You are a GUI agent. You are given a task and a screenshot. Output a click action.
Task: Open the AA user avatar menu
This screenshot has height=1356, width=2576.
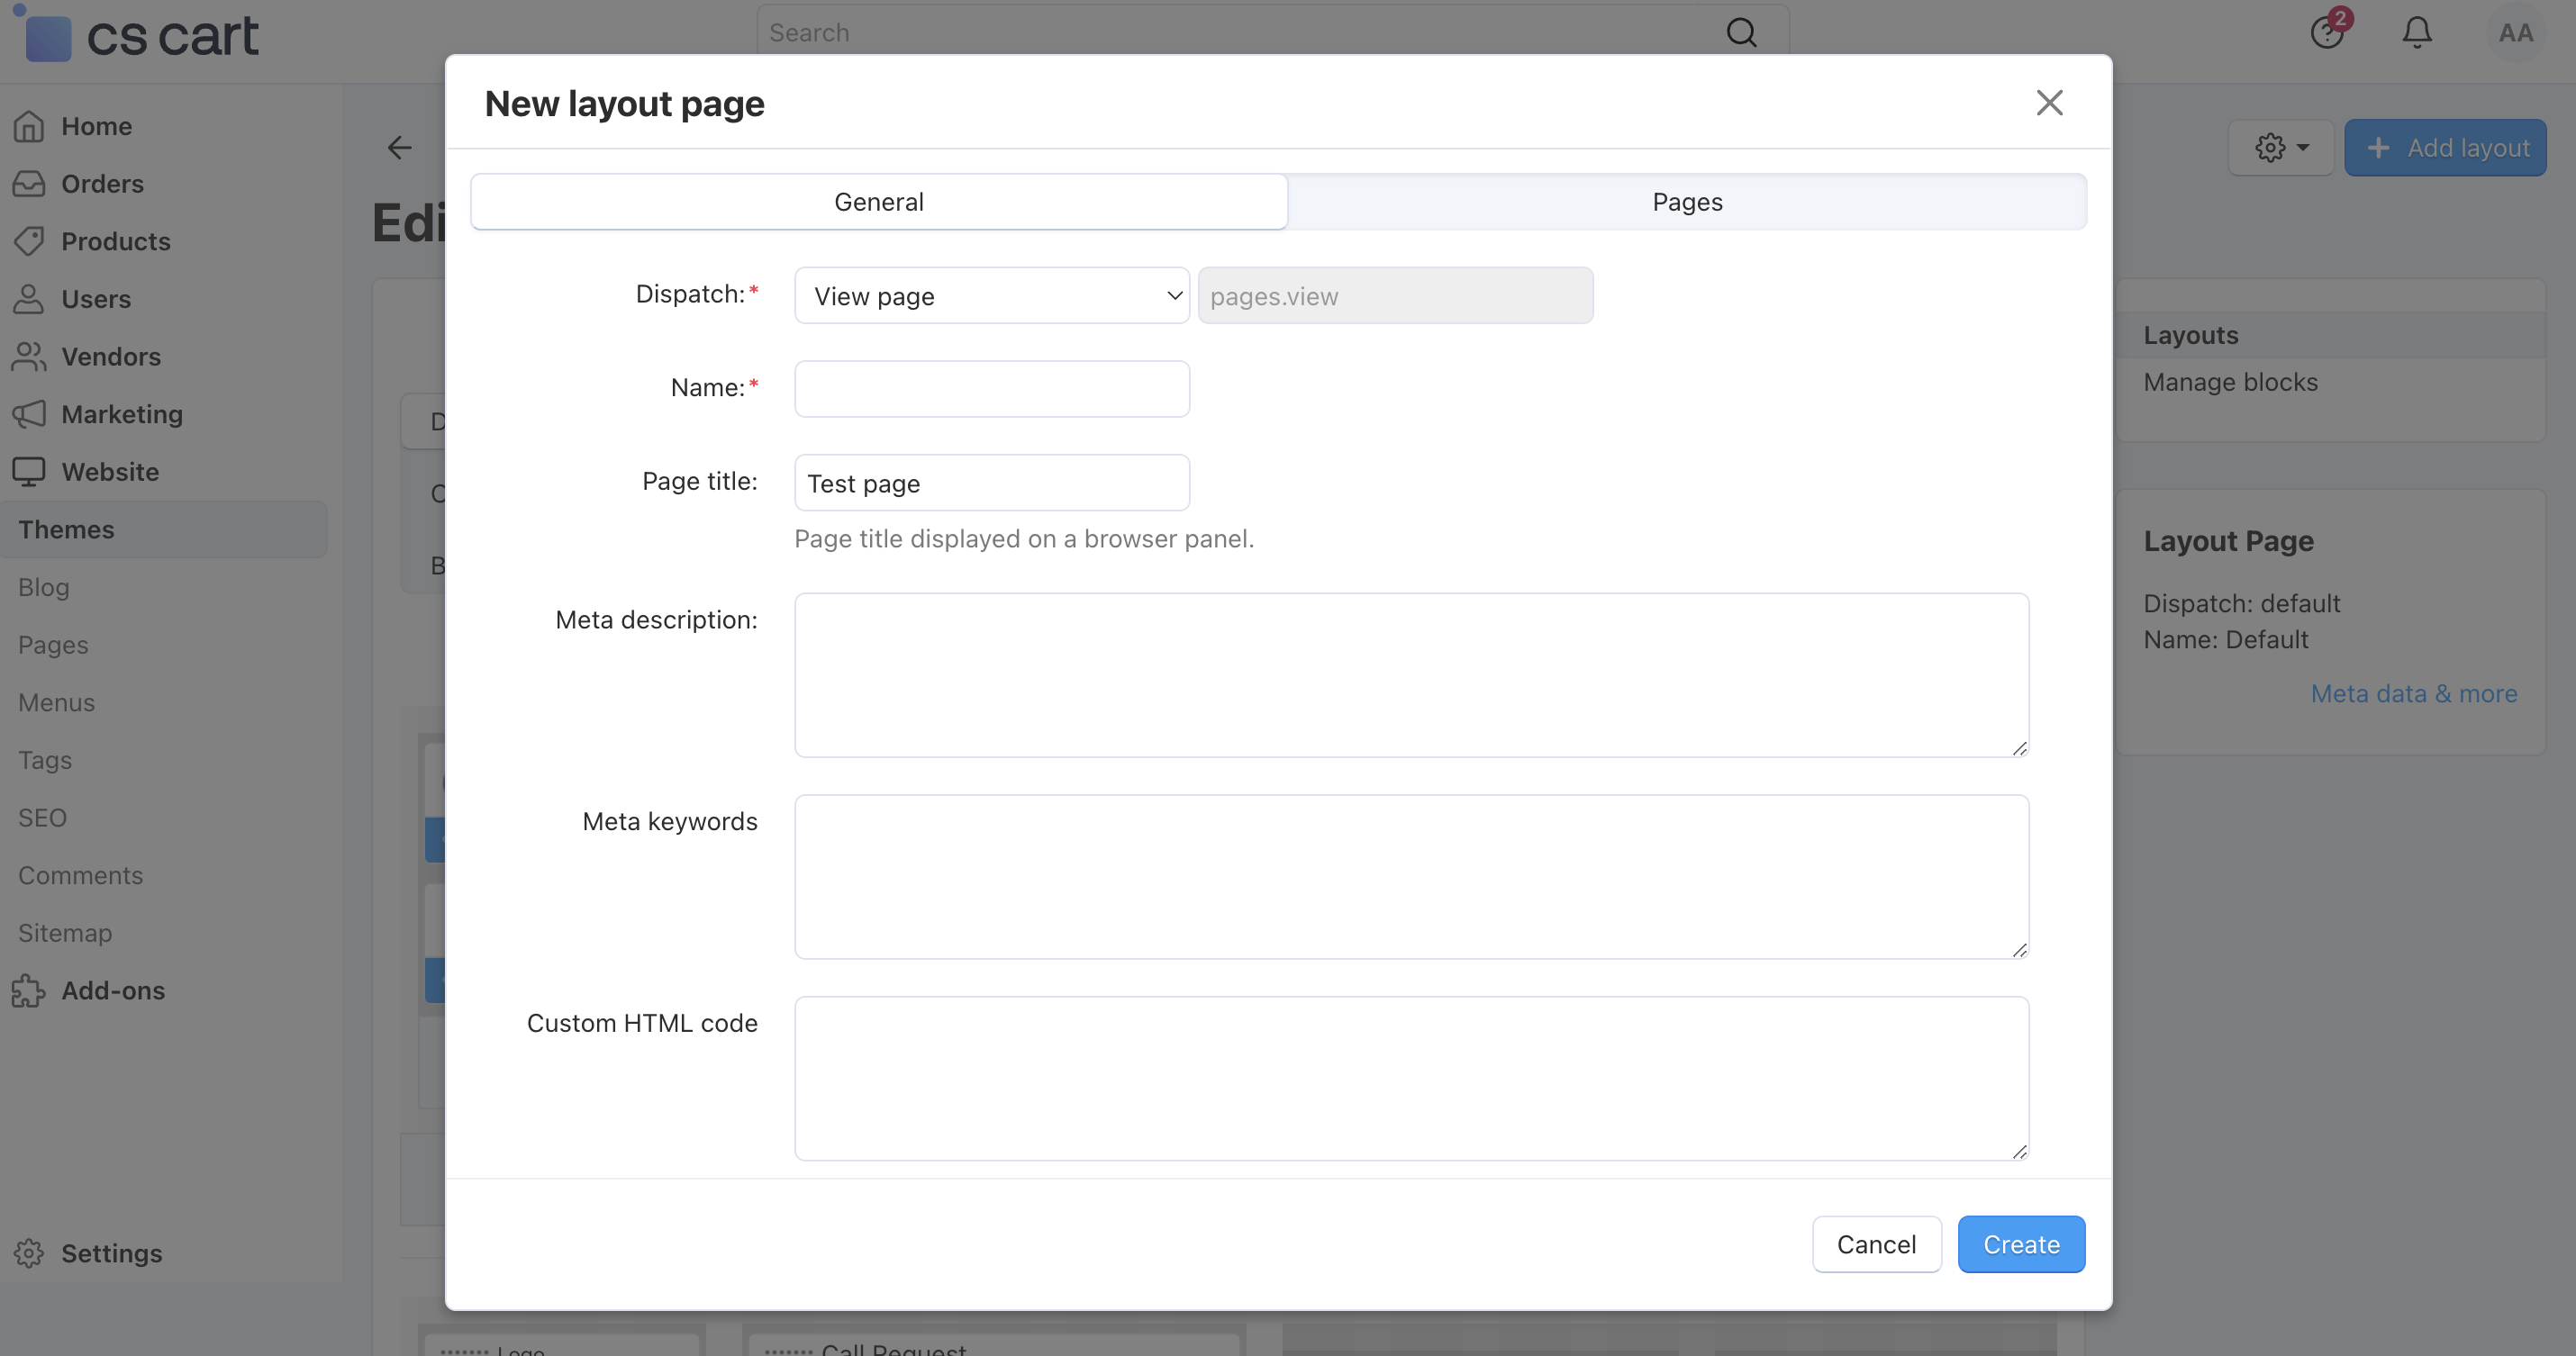[2515, 33]
